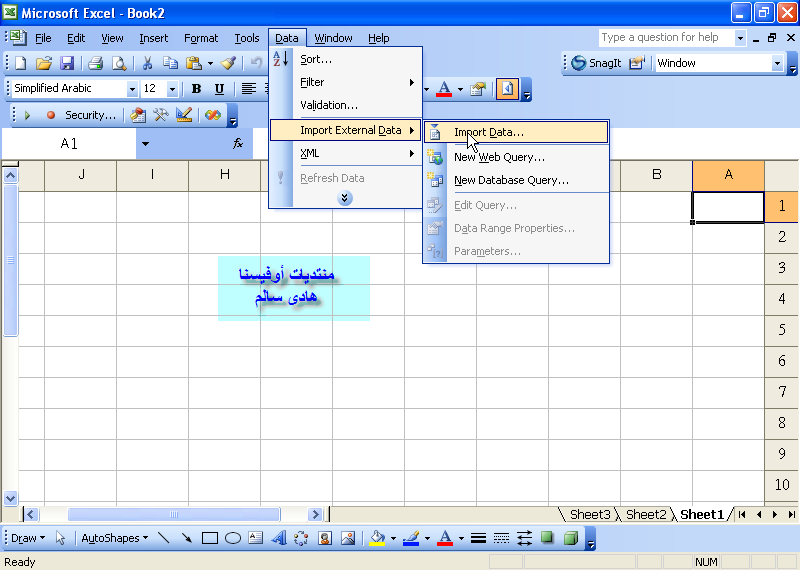Image resolution: width=800 pixels, height=570 pixels.
Task: Select column A header
Action: point(728,175)
